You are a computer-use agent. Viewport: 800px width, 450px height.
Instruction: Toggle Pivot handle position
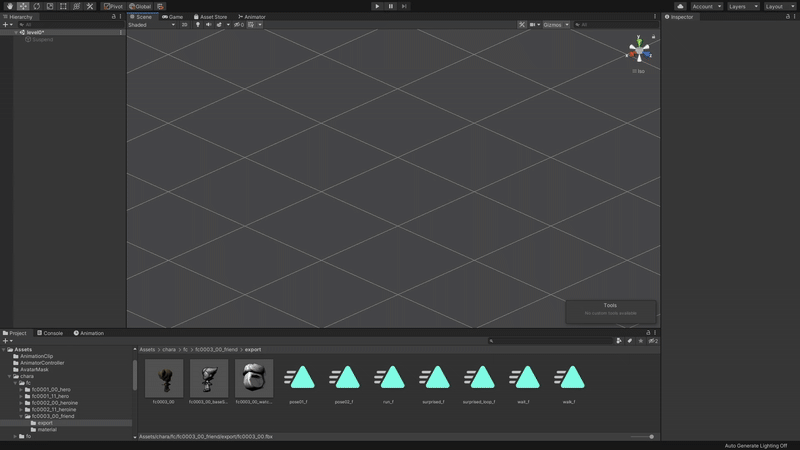[x=113, y=6]
